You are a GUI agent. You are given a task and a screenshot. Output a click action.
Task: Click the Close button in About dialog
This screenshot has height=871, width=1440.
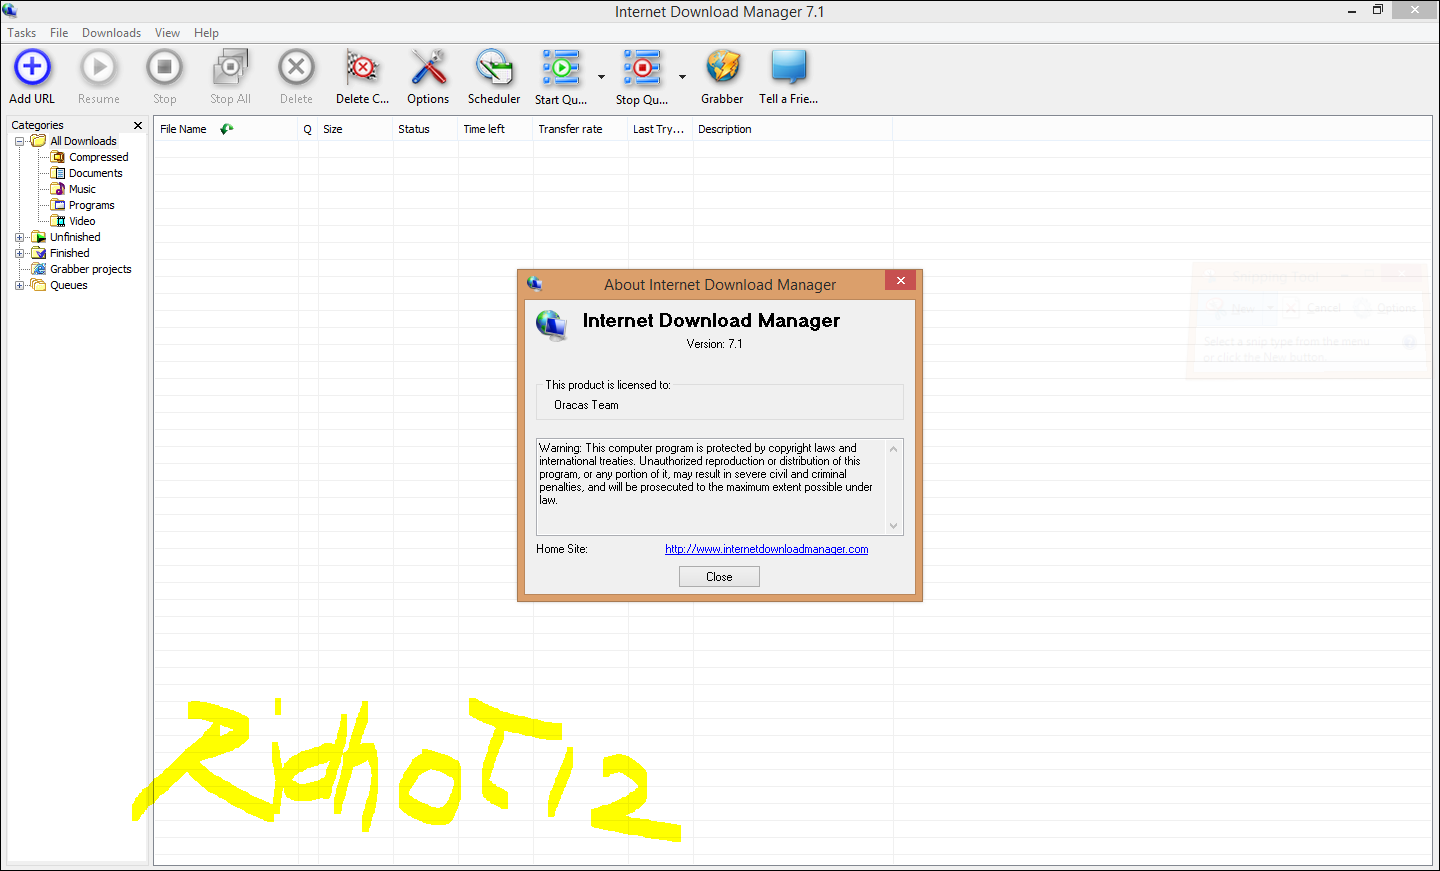coord(719,577)
